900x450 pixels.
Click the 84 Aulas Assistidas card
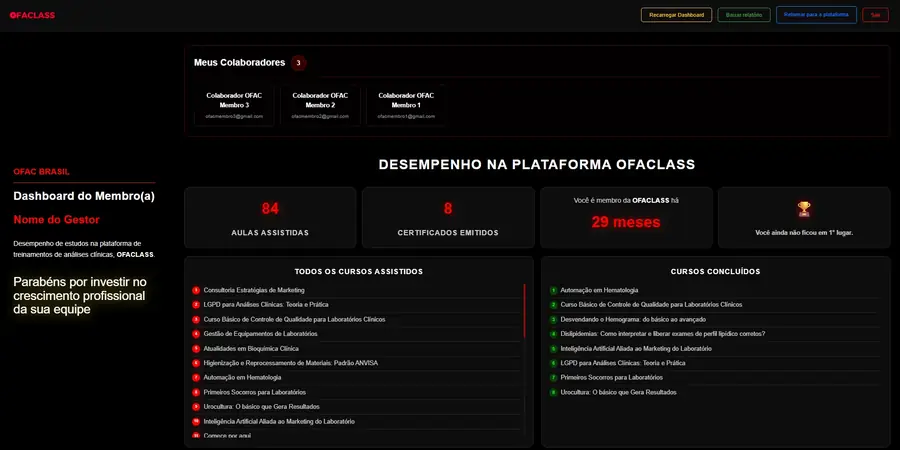point(270,218)
